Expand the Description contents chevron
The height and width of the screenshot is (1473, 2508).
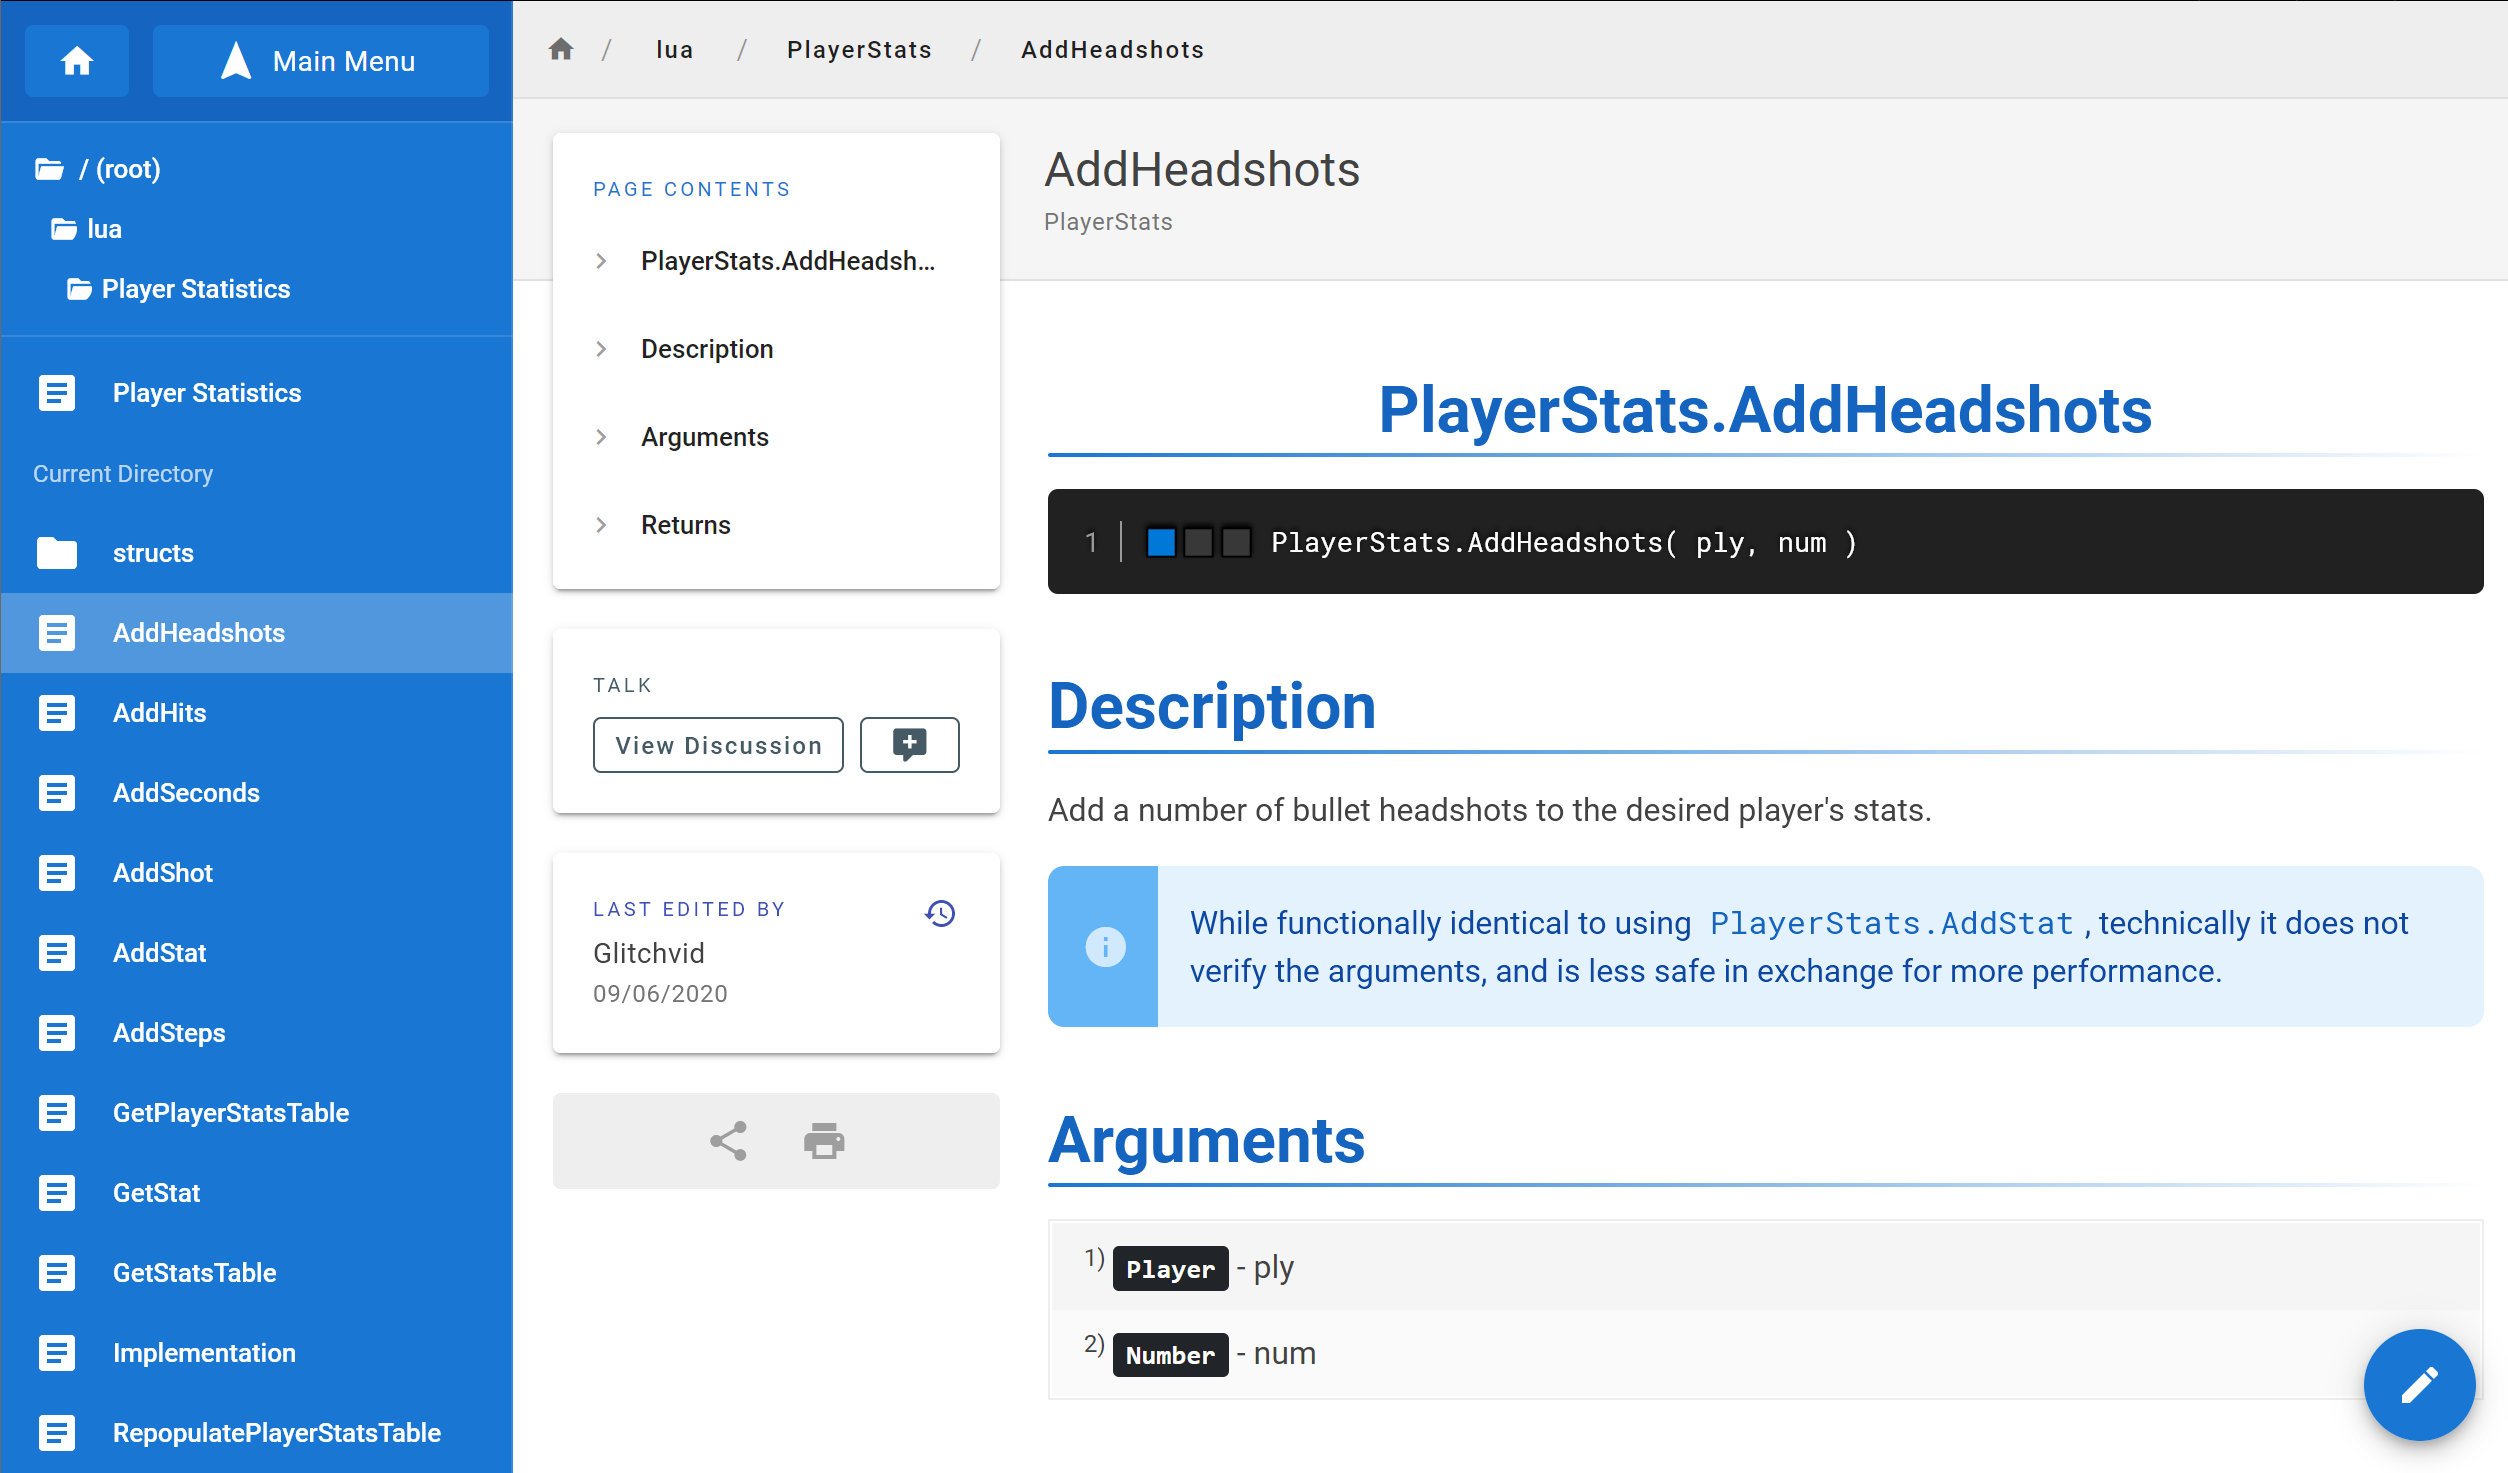(601, 349)
